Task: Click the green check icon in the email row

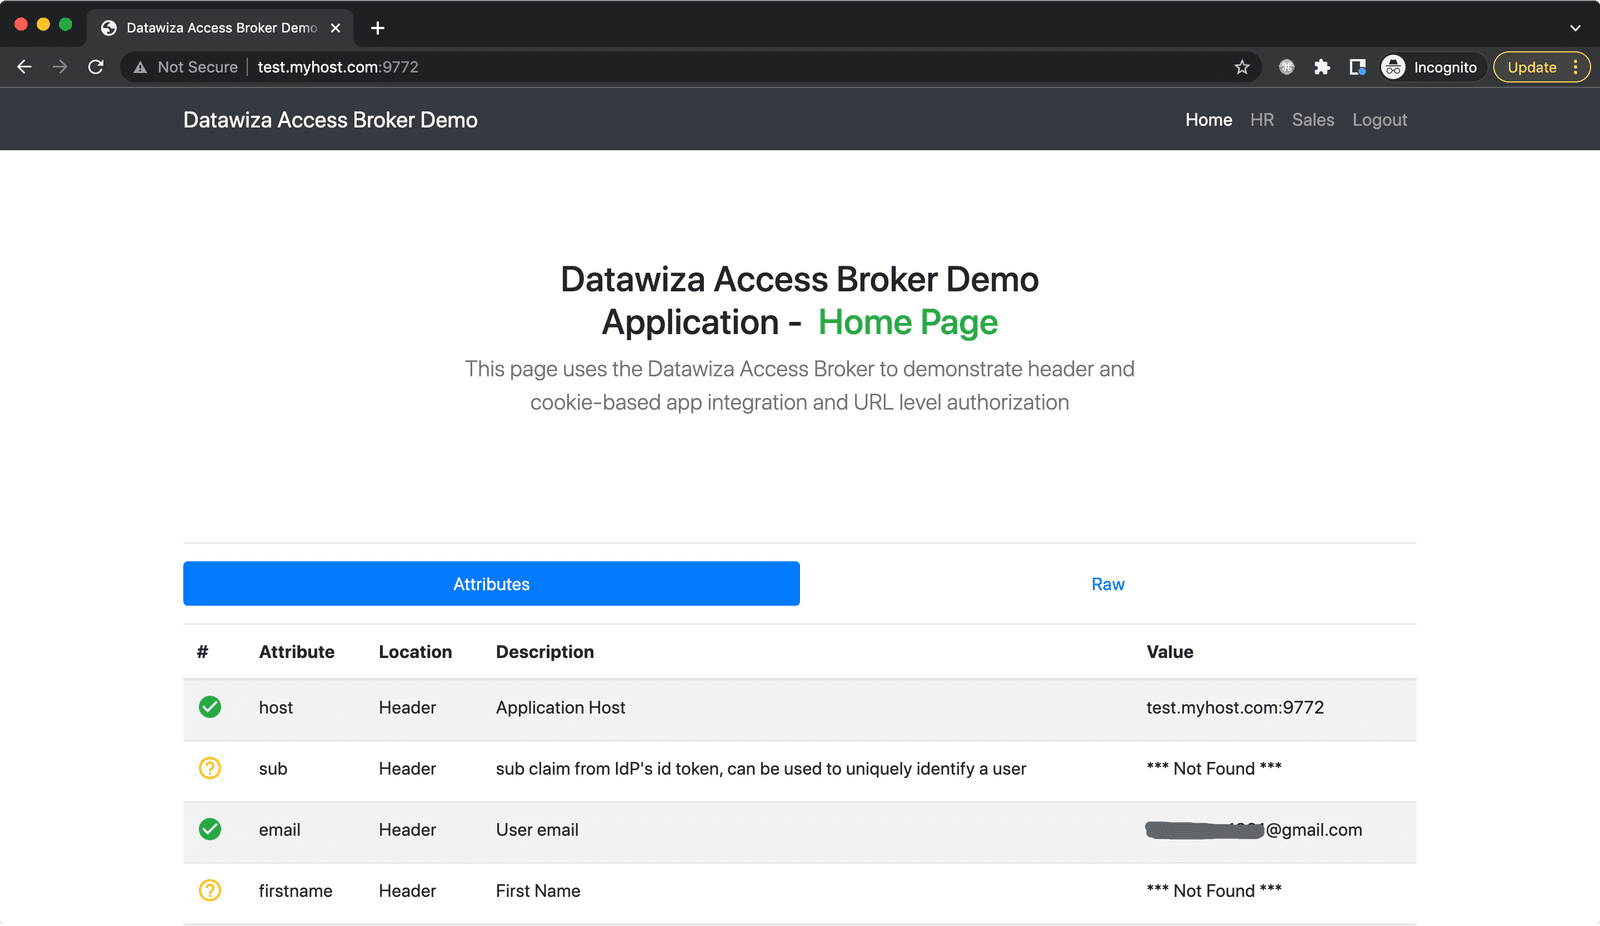Action: pyautogui.click(x=210, y=829)
